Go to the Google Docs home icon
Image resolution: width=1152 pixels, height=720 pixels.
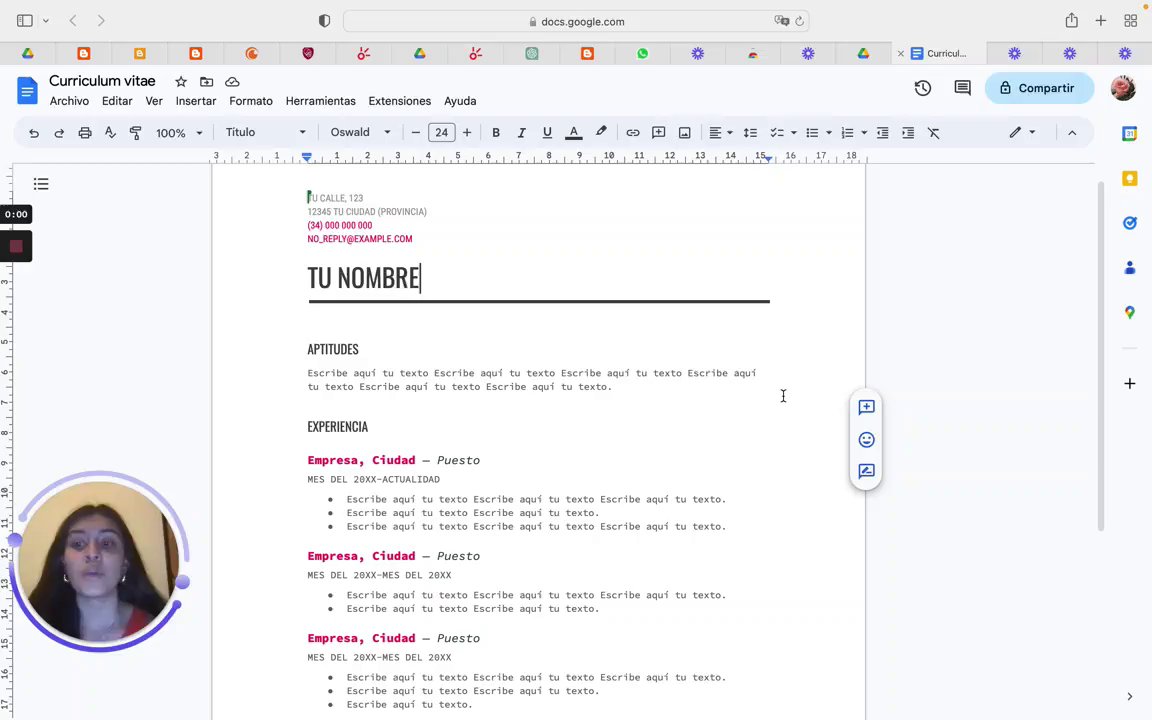(27, 90)
